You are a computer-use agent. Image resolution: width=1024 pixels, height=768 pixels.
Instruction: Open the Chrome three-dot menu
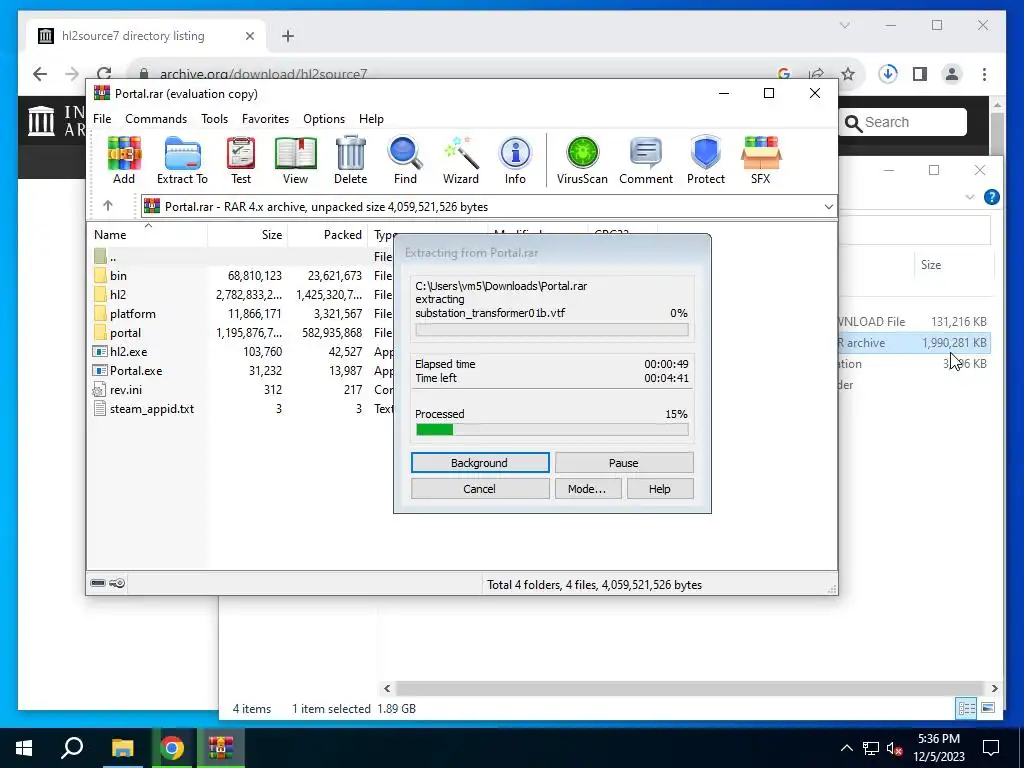click(984, 74)
